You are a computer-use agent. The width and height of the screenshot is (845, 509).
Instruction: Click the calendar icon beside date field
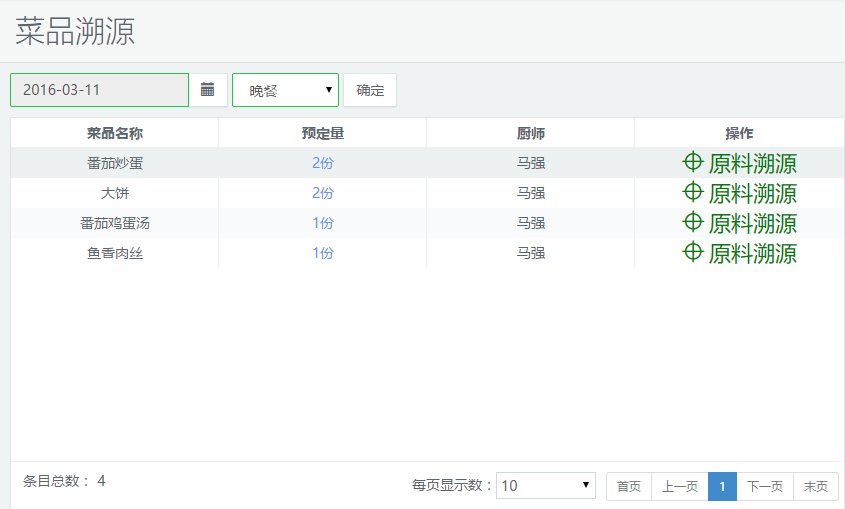pyautogui.click(x=207, y=90)
